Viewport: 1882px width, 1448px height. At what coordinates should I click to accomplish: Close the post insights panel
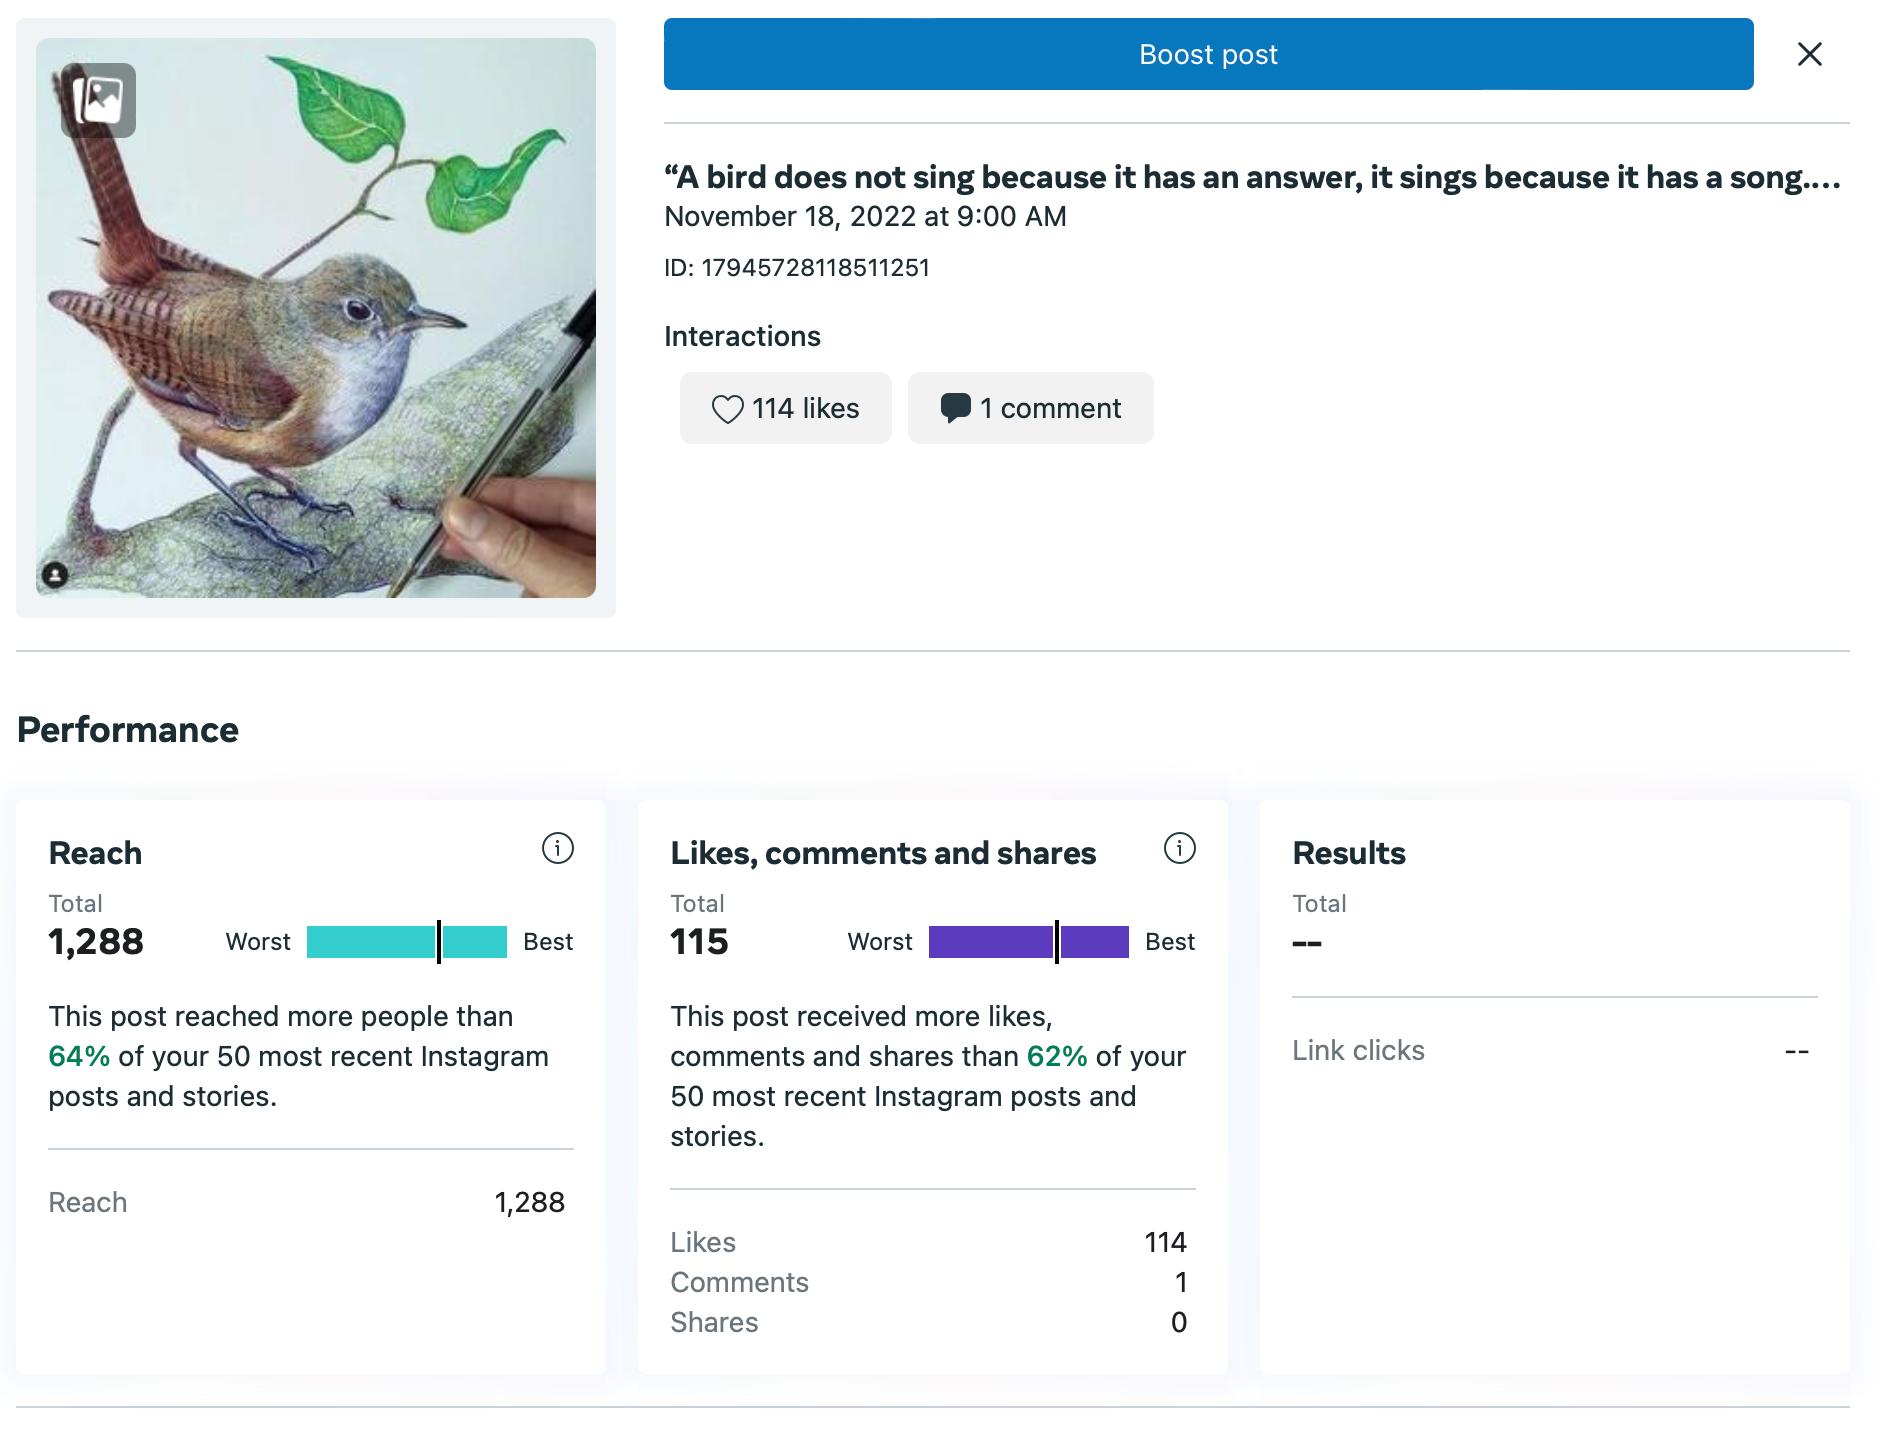pyautogui.click(x=1809, y=54)
